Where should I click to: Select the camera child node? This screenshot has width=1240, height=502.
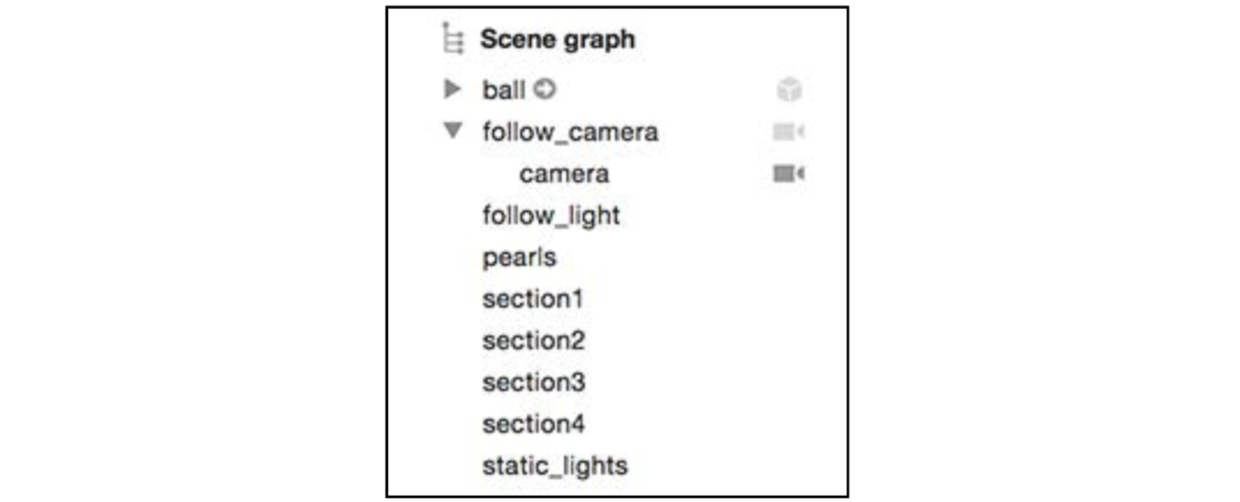point(564,174)
